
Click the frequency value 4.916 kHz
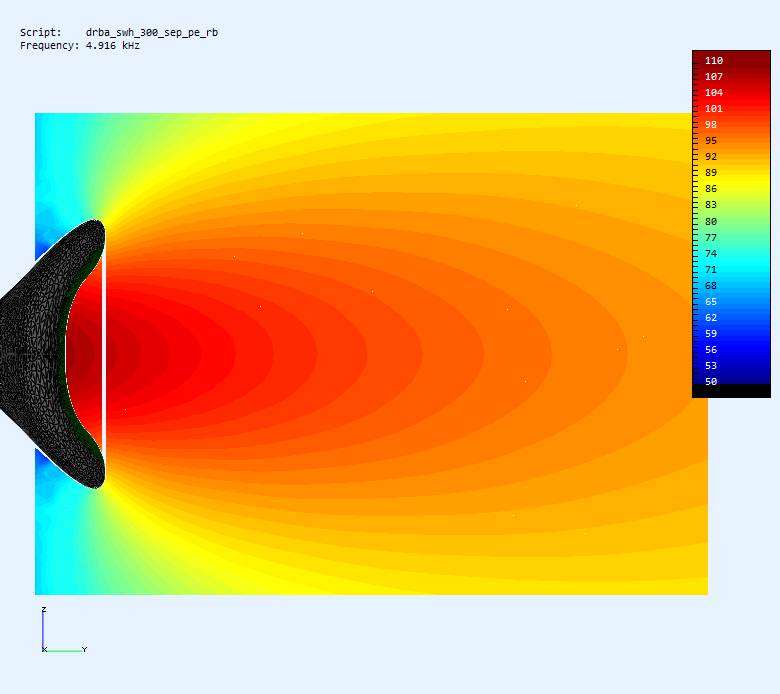click(x=112, y=45)
